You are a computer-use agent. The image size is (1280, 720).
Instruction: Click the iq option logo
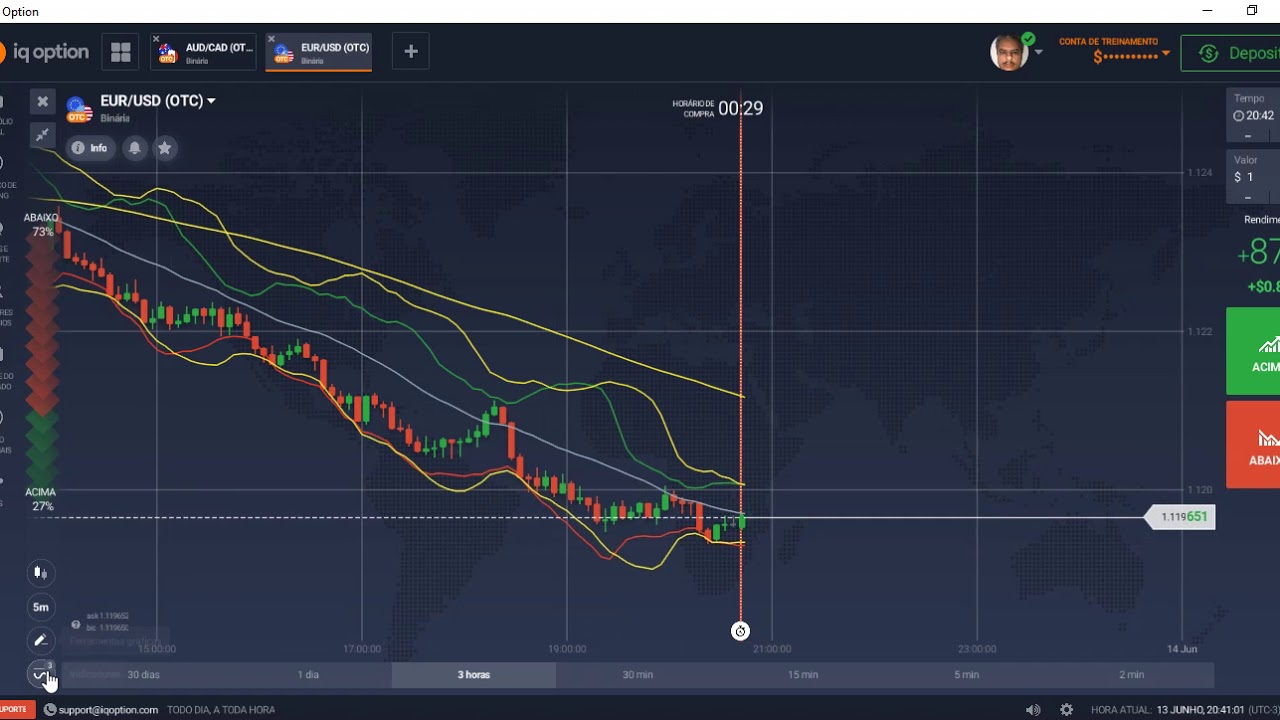45,52
